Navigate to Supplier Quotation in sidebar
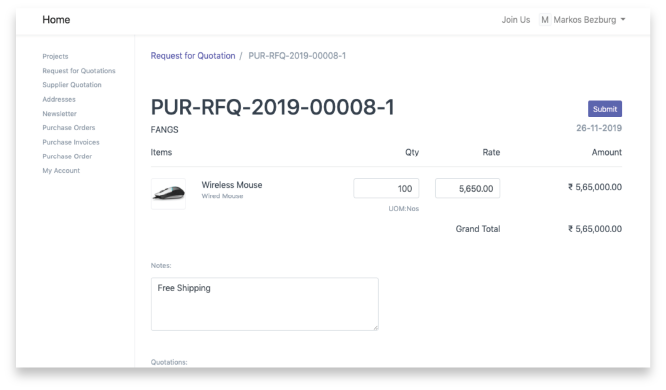The width and height of the screenshot is (666, 390). pyautogui.click(x=72, y=85)
